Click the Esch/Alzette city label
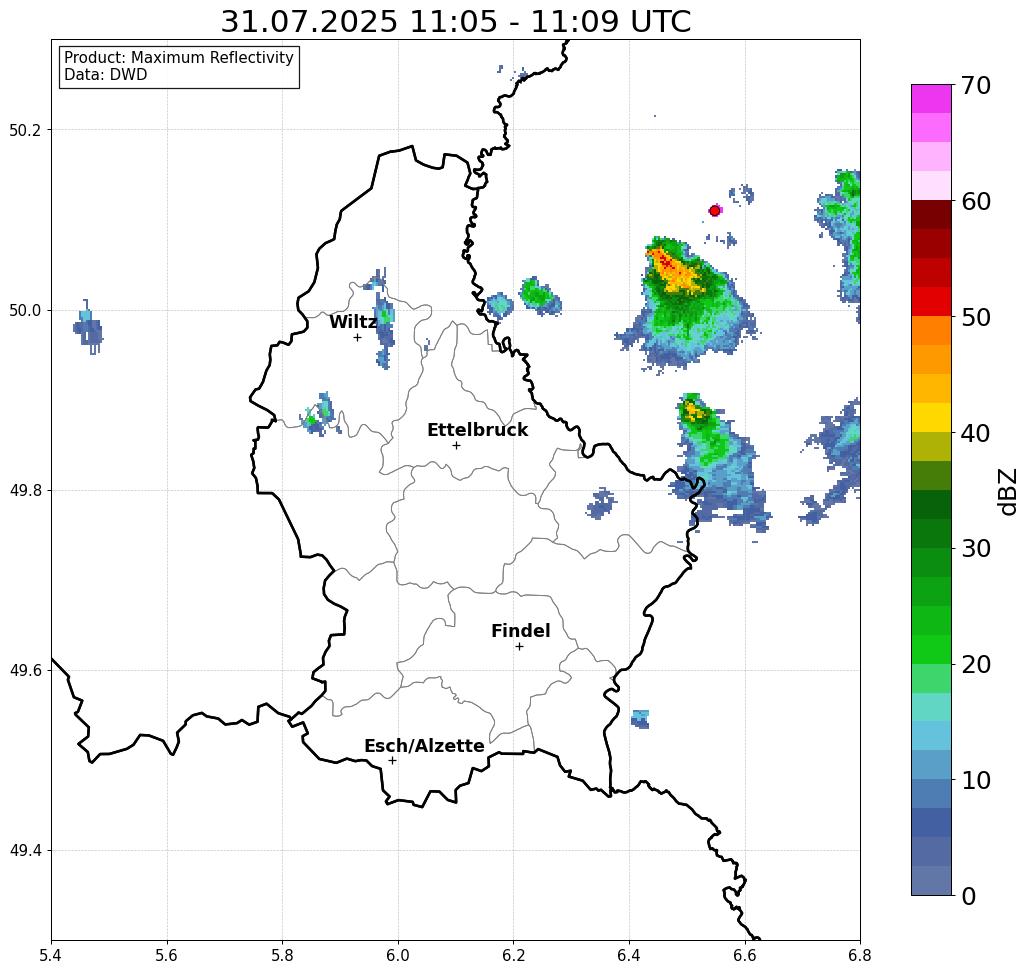 pyautogui.click(x=424, y=746)
